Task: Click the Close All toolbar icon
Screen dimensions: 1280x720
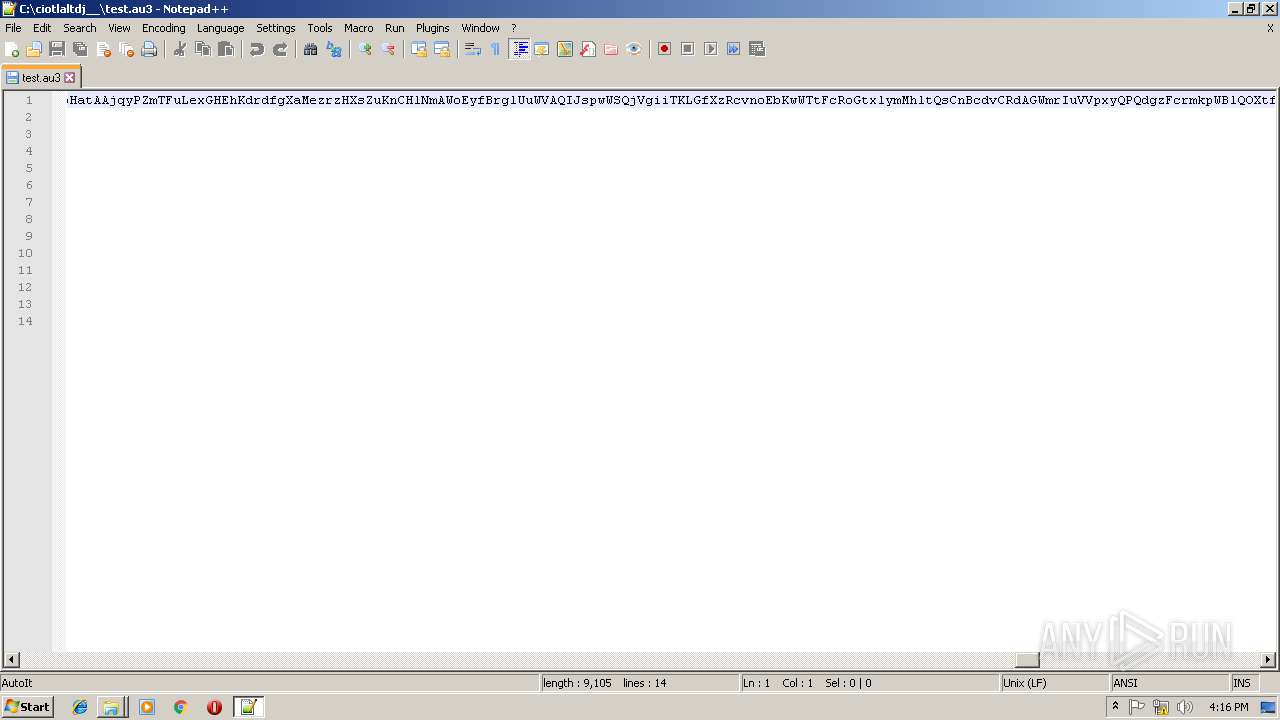Action: [x=126, y=49]
